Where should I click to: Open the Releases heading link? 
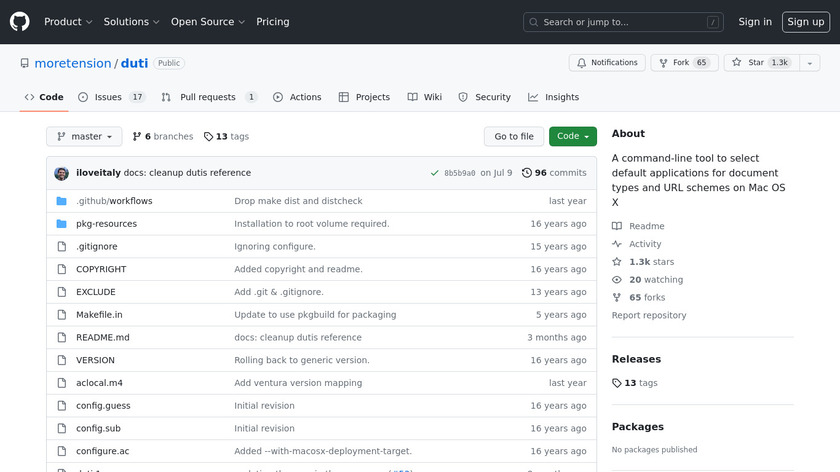636,359
